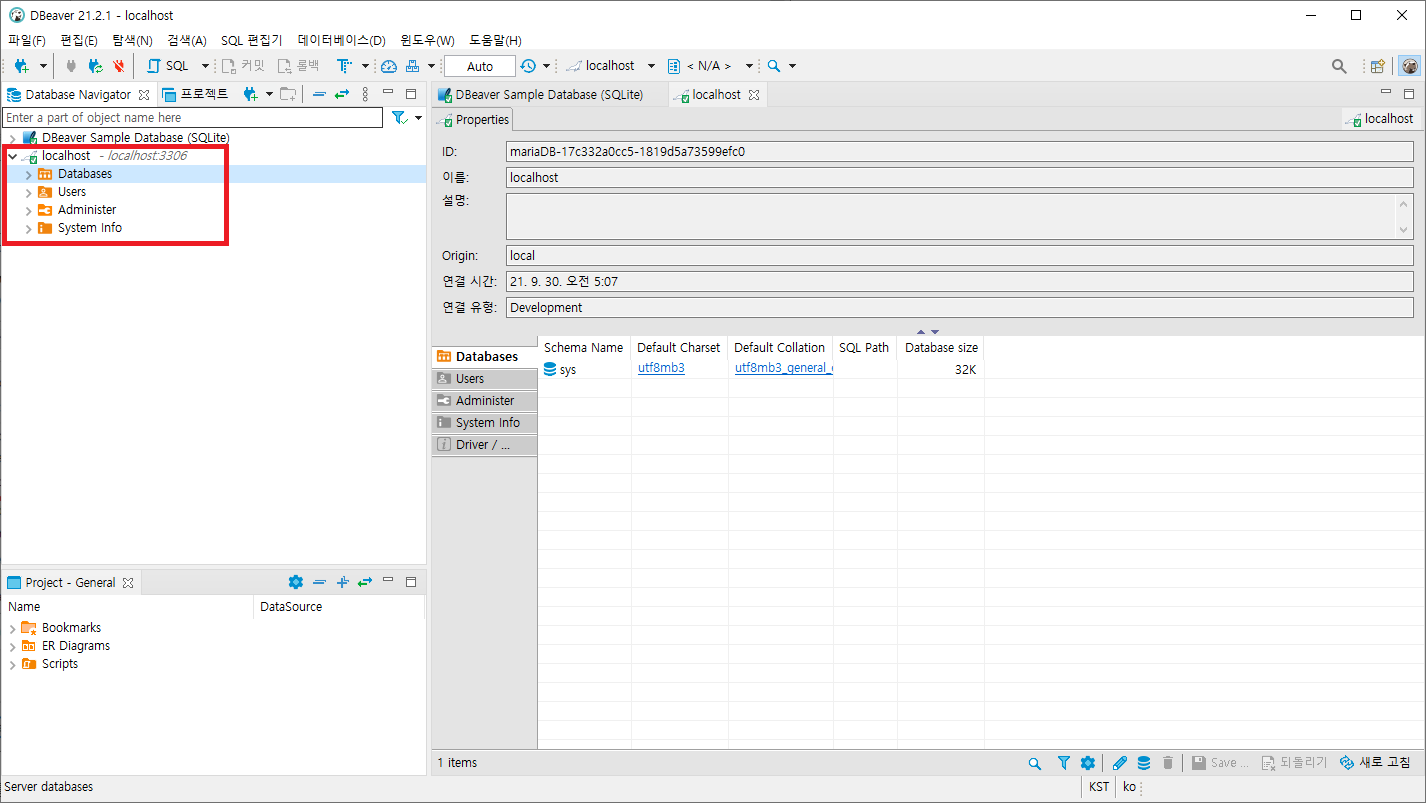The width and height of the screenshot is (1426, 803).
Task: Open the 파일(F) menu
Action: click(27, 41)
